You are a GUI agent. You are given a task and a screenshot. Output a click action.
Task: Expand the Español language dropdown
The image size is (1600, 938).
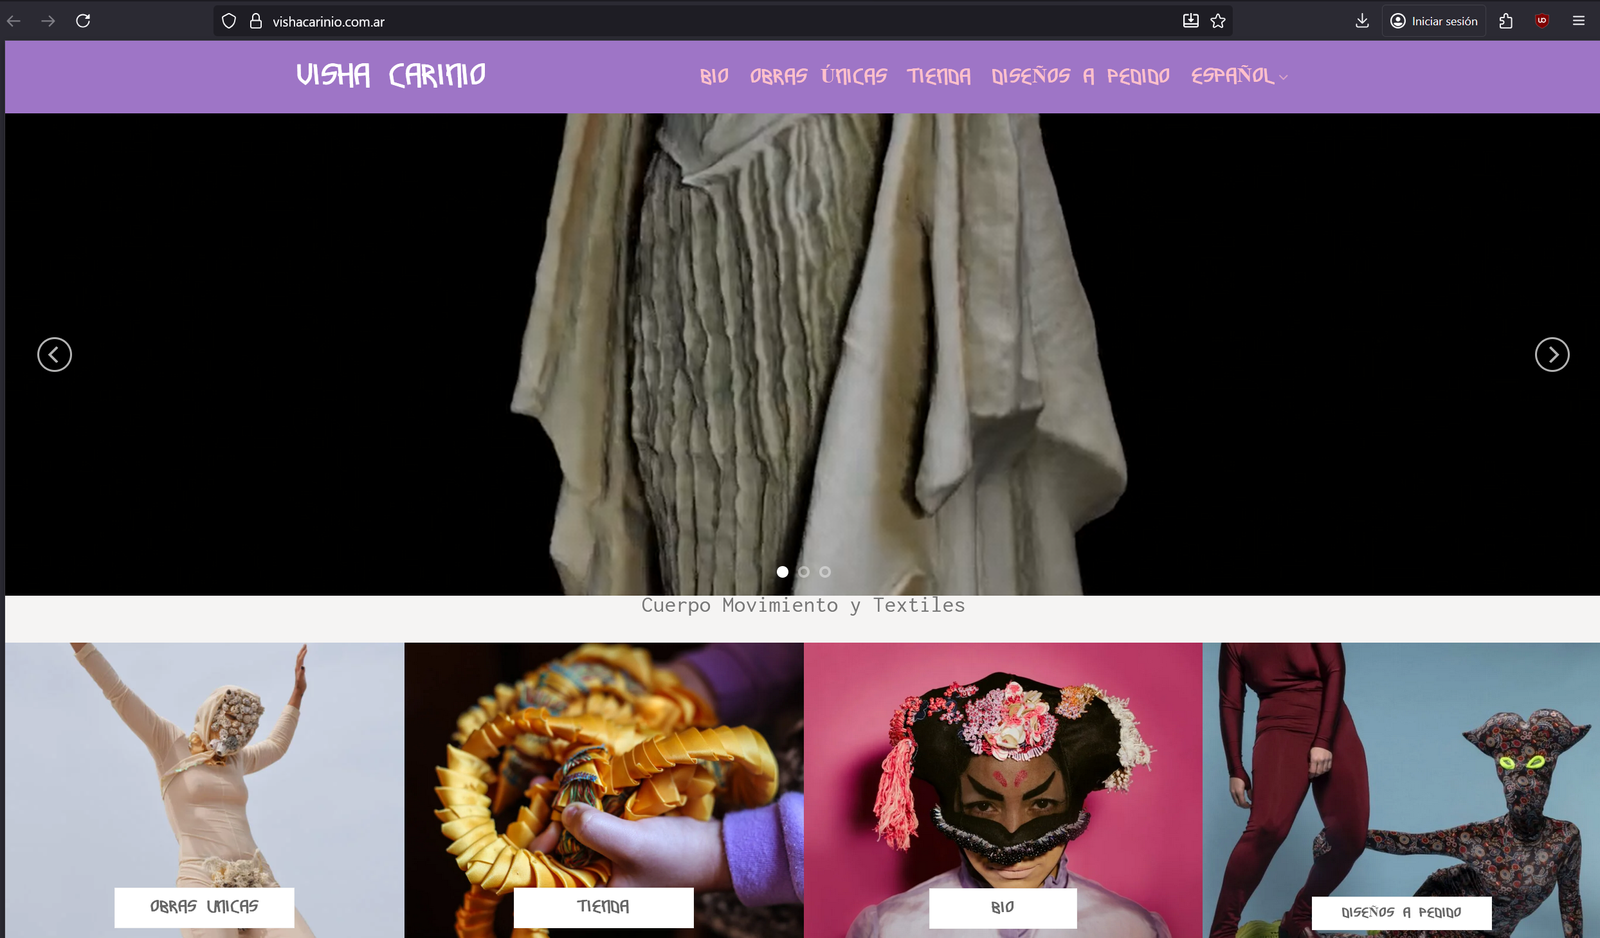1238,76
